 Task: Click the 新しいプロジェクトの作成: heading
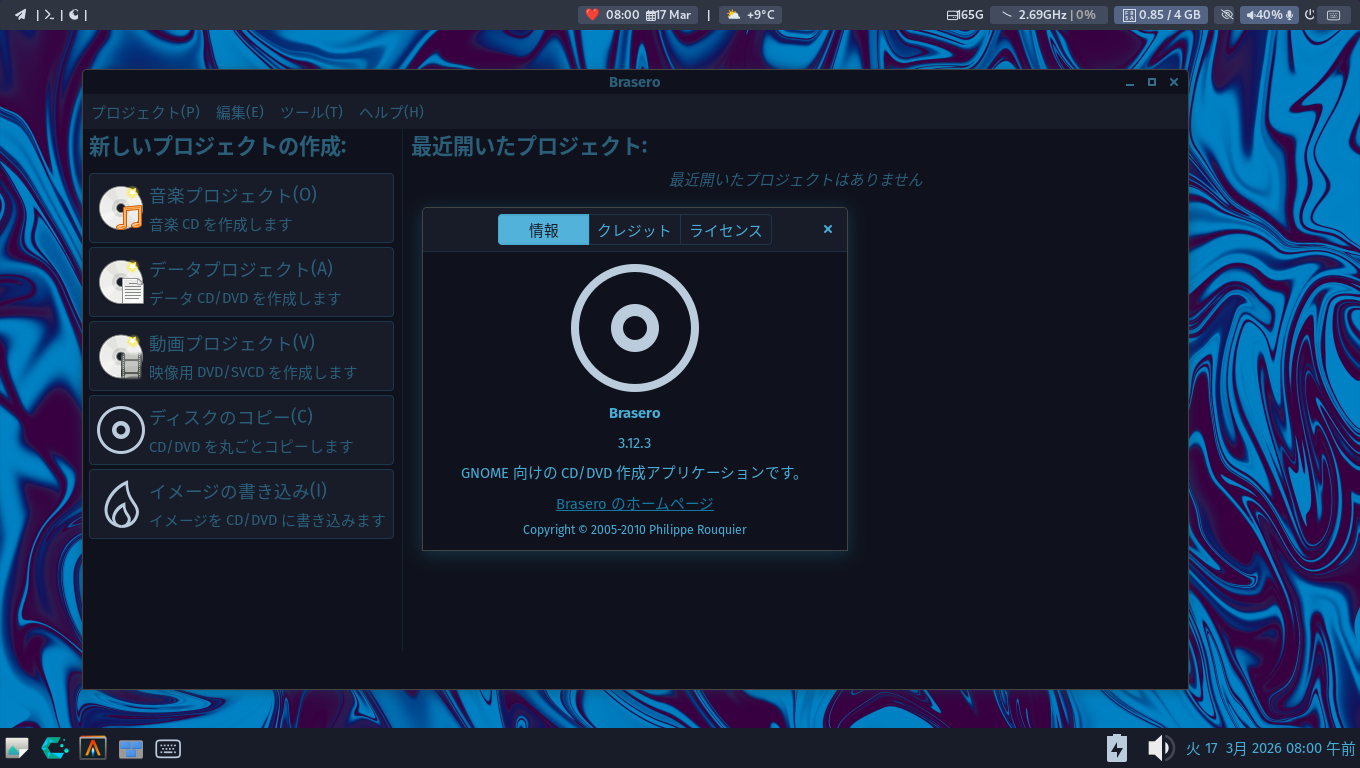coord(218,147)
